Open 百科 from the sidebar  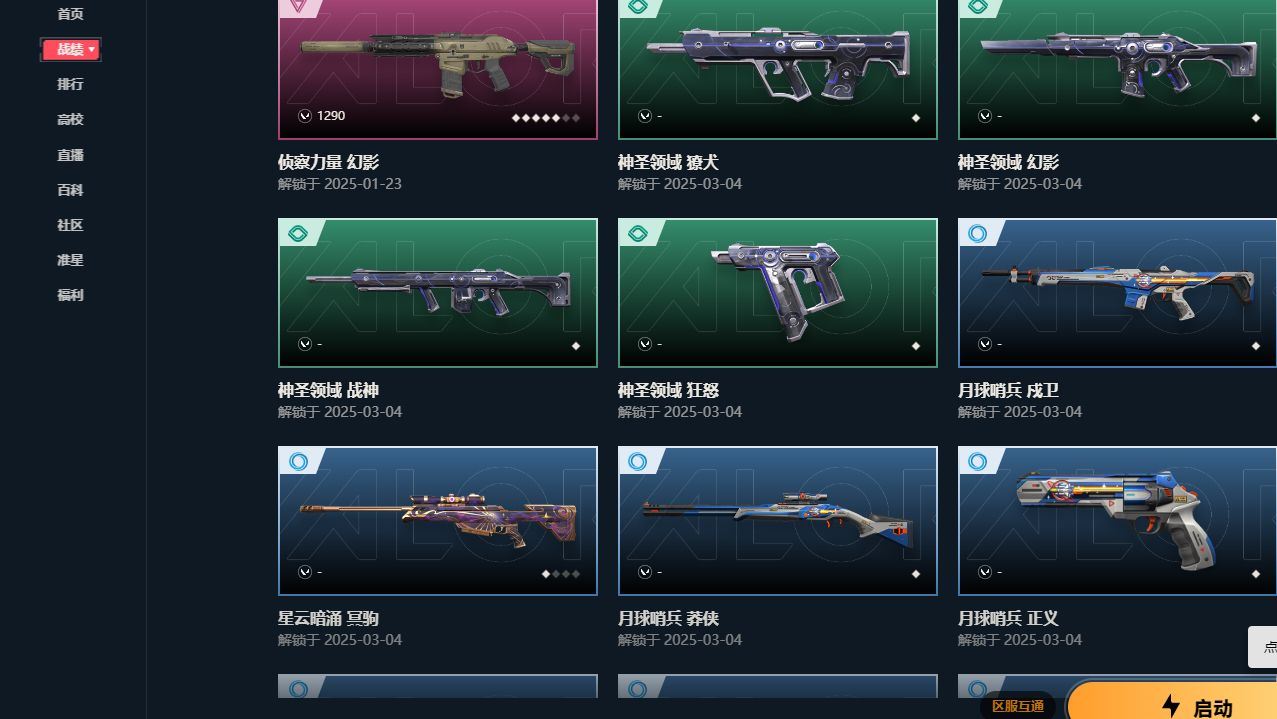pos(70,190)
